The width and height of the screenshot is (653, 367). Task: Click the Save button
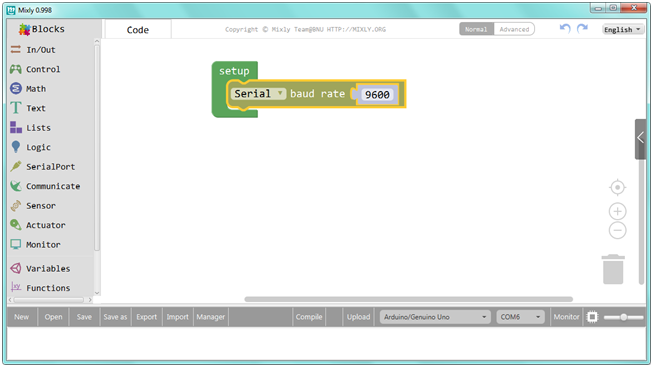pos(84,317)
